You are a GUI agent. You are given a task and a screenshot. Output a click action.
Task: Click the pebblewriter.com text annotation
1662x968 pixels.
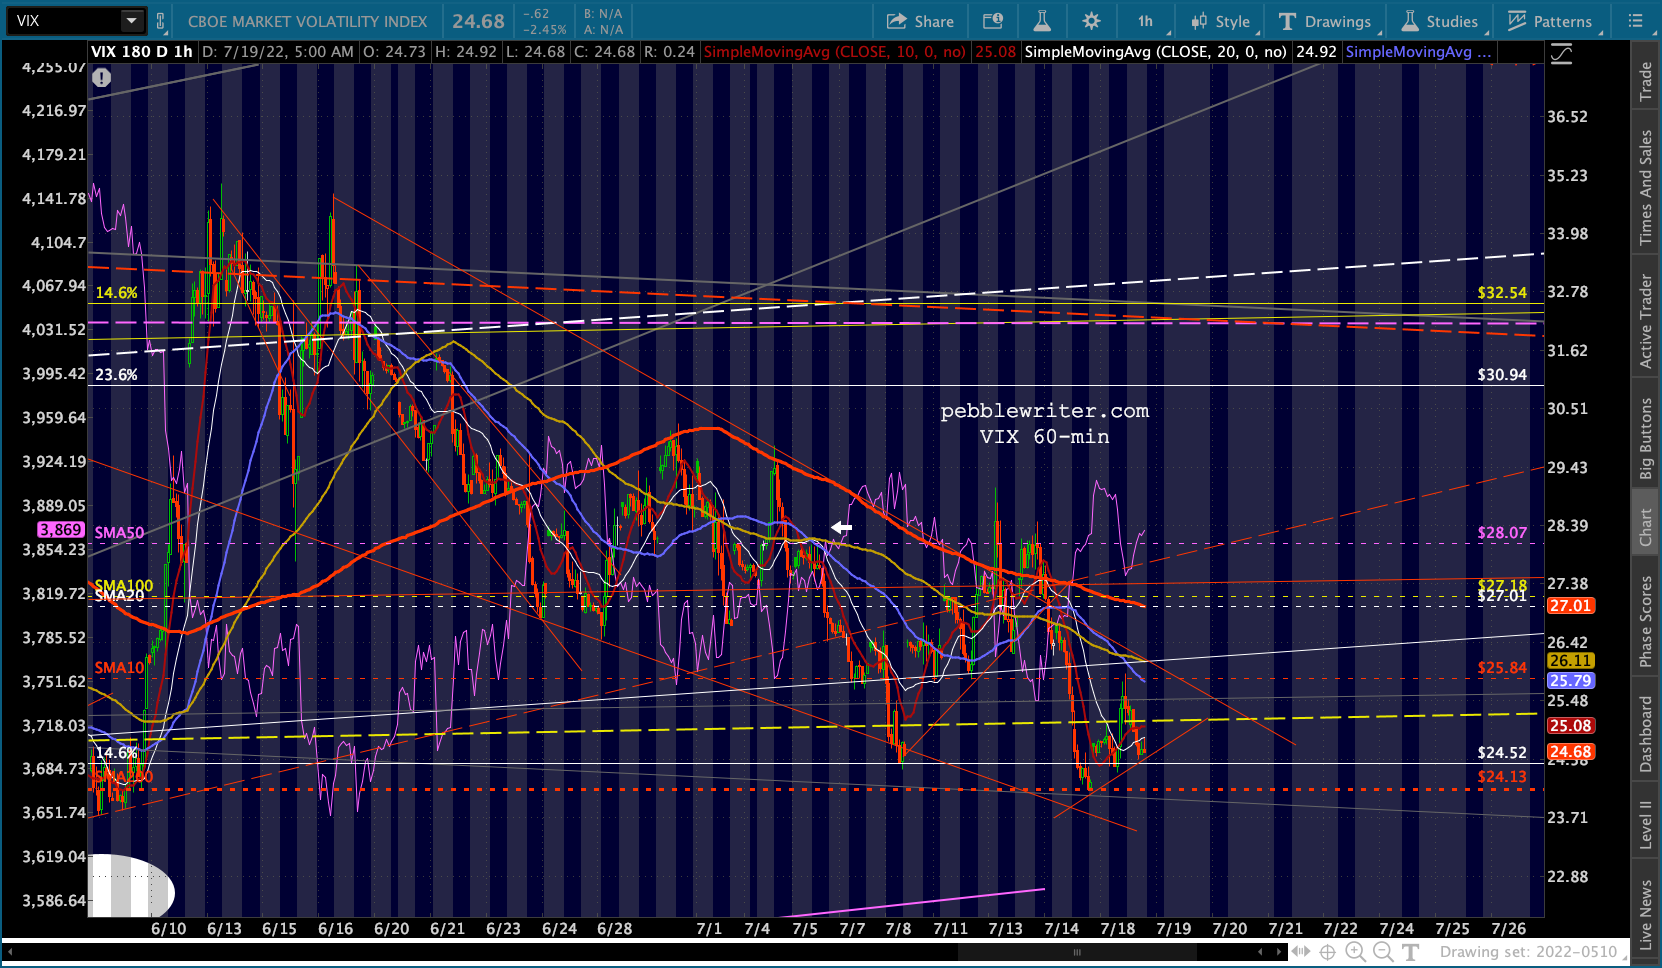pos(1045,411)
